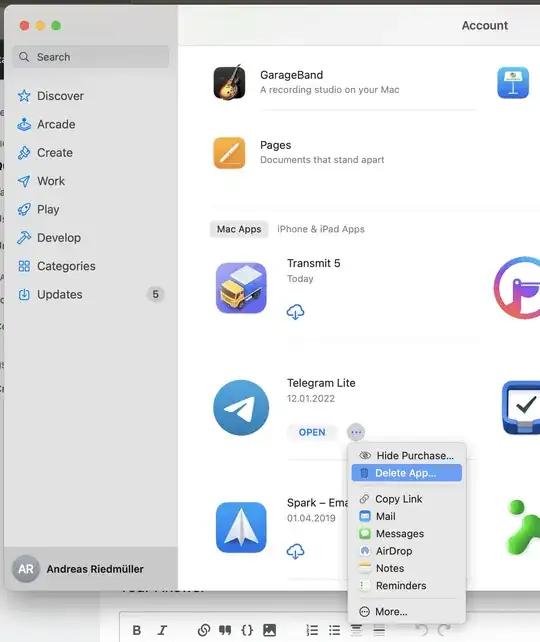Click Bold in the background editor toolbar
Image resolution: width=540 pixels, height=642 pixels.
(137, 630)
